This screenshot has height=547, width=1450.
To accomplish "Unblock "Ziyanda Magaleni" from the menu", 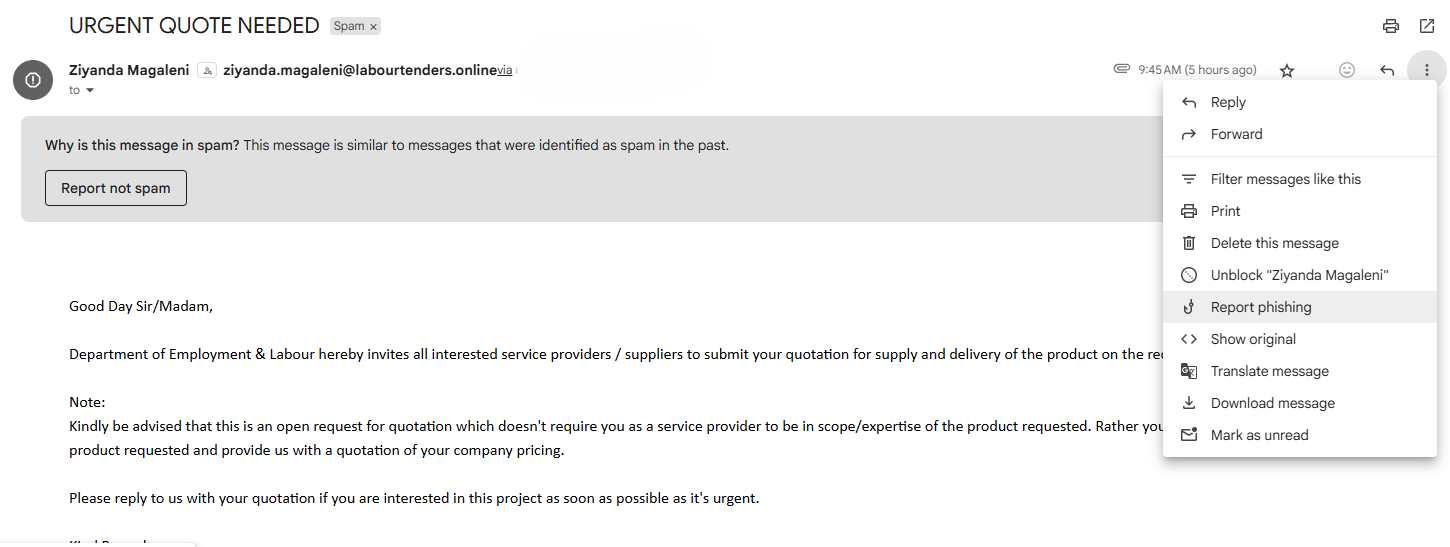I will (1300, 275).
